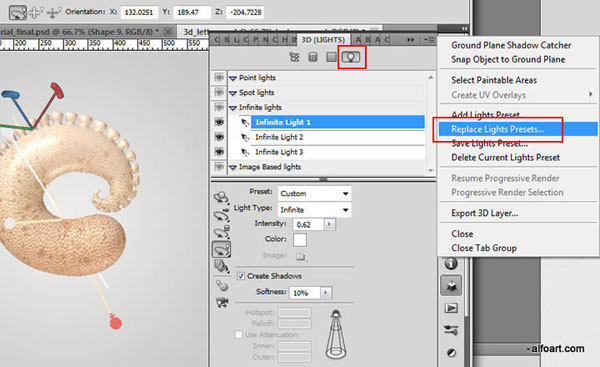Choose Export 3D Layer menu item
Image resolution: width=600 pixels, height=367 pixels.
(485, 213)
